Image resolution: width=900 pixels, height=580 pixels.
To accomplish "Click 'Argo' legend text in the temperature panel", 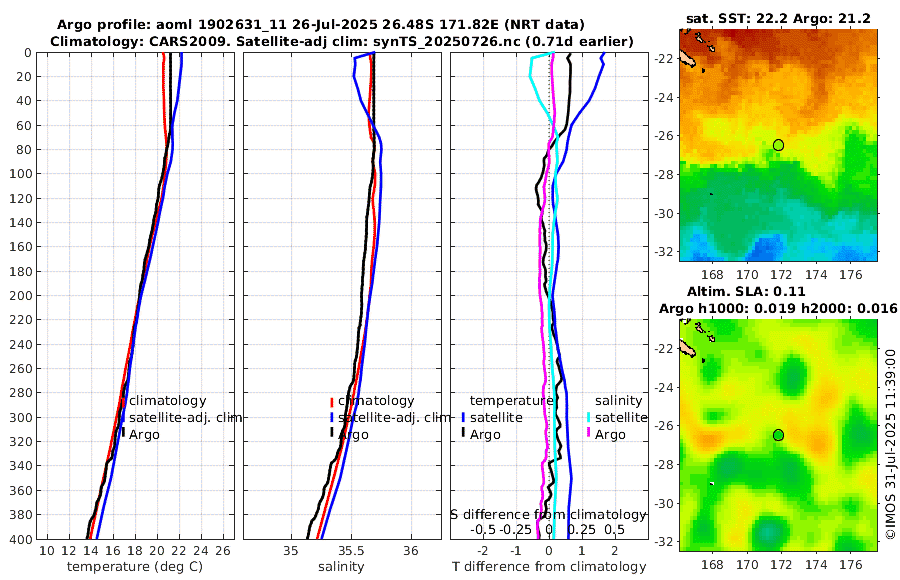I will pyautogui.click(x=144, y=435).
